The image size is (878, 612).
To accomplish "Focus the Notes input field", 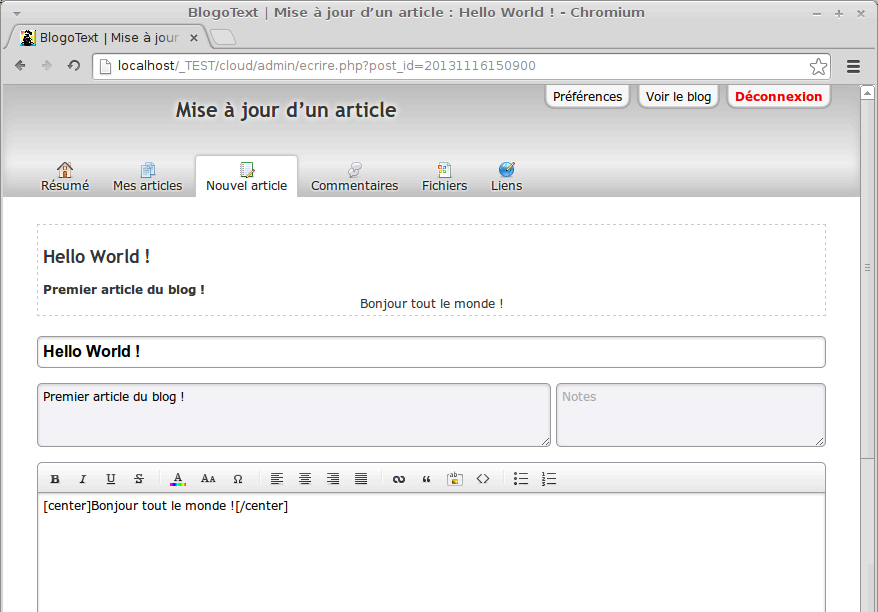I will 690,414.
